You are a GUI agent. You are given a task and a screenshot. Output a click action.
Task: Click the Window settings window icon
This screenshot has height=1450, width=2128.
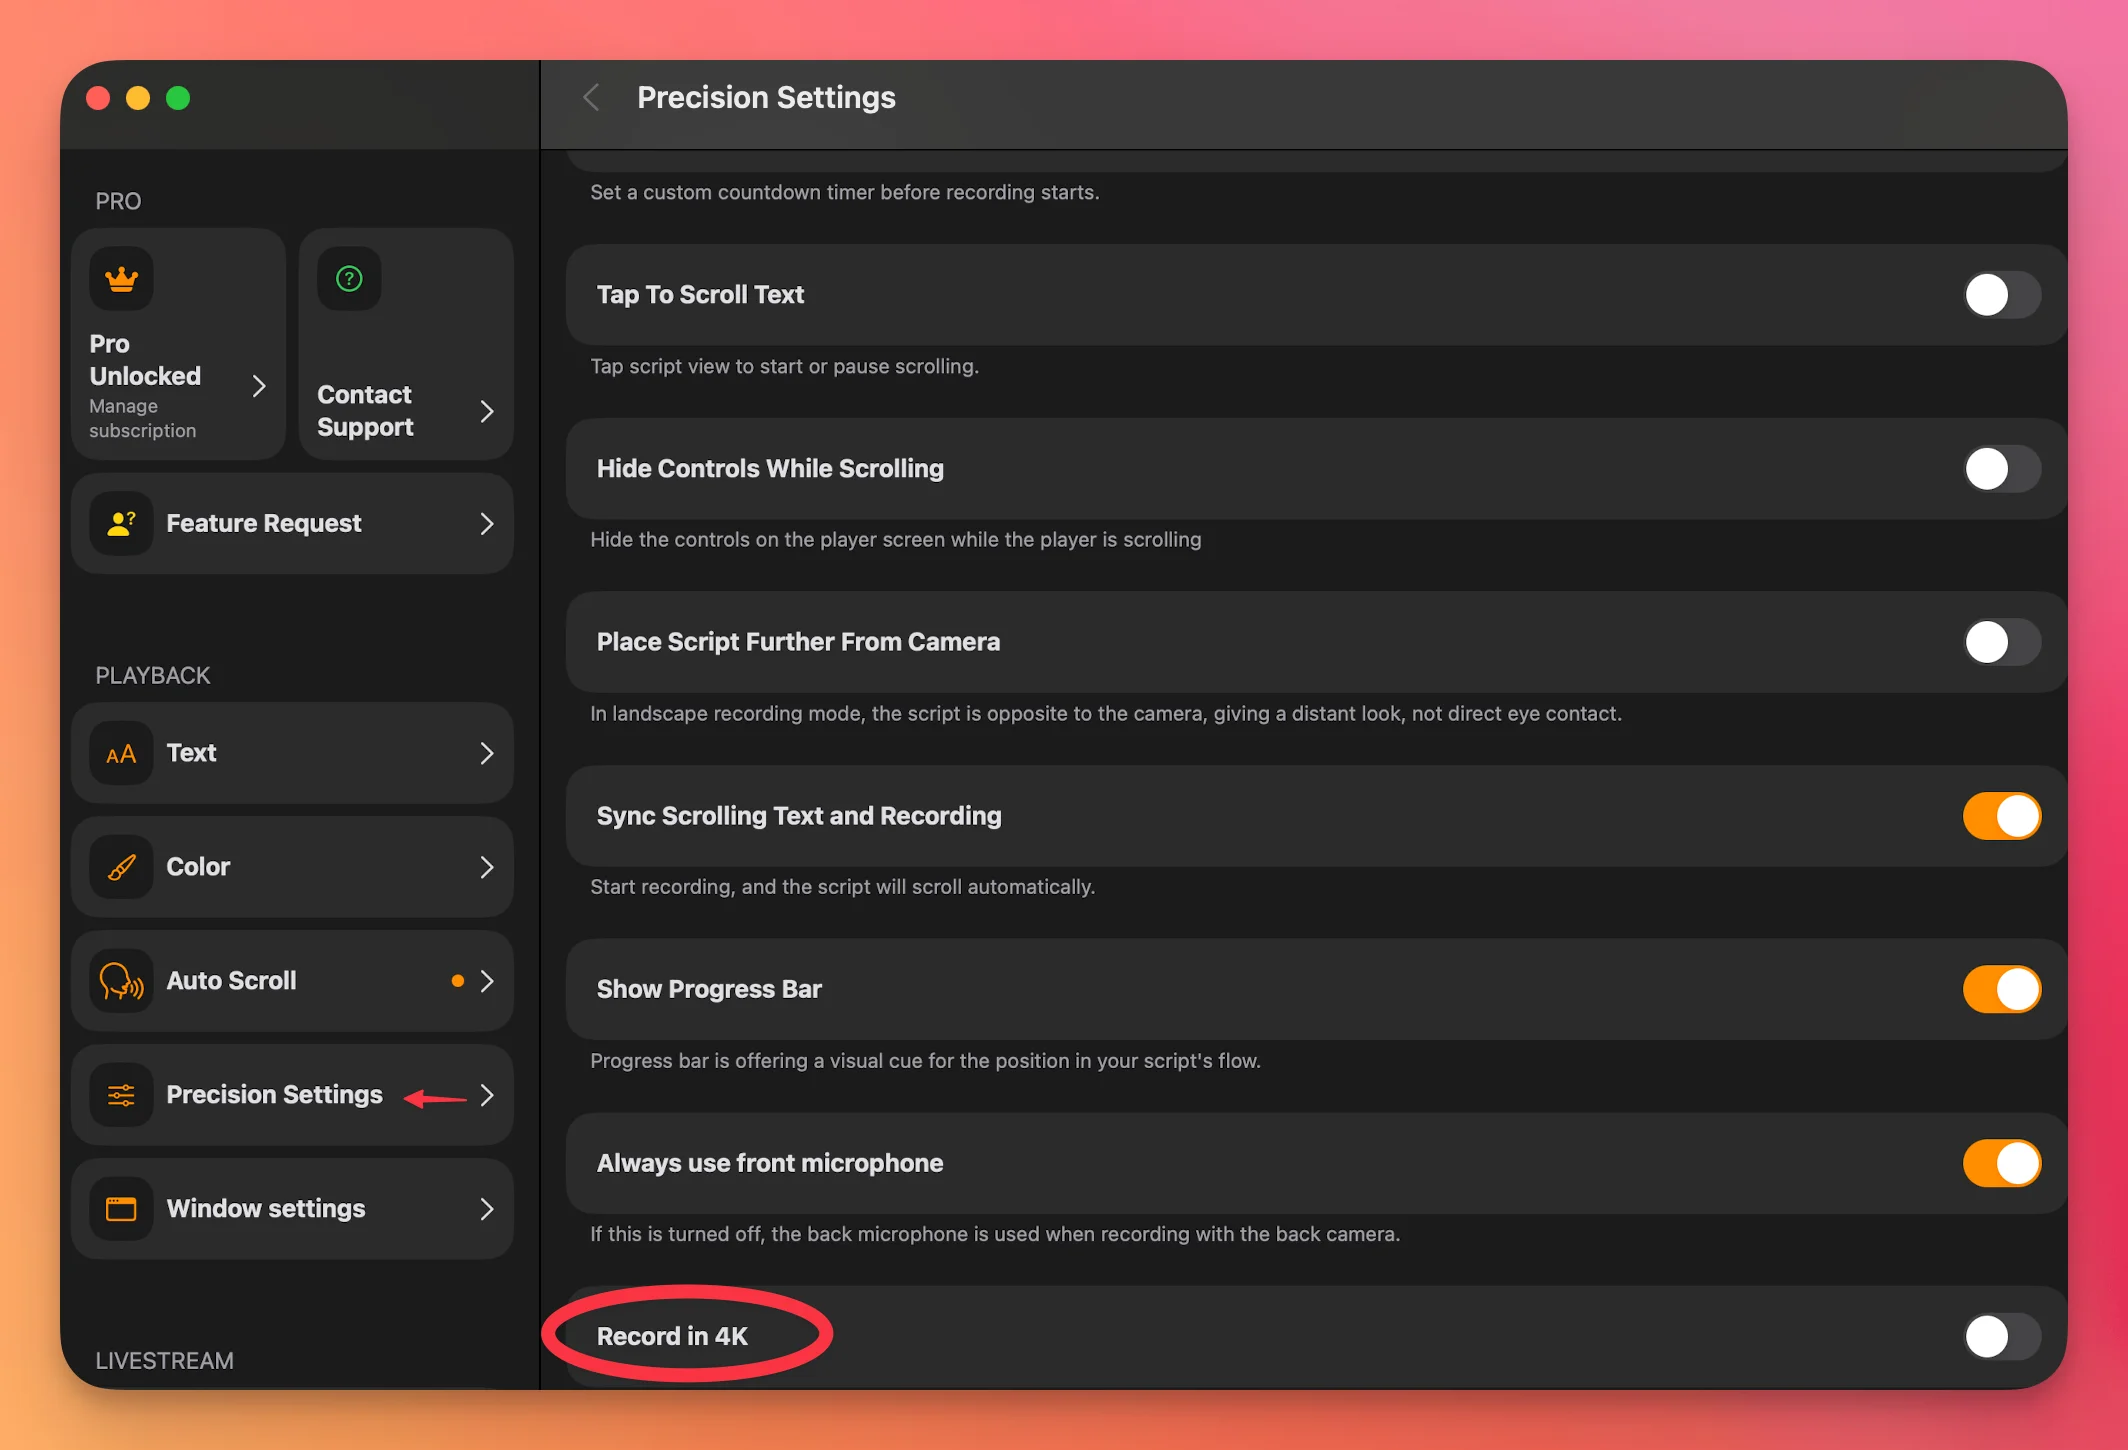tap(120, 1209)
